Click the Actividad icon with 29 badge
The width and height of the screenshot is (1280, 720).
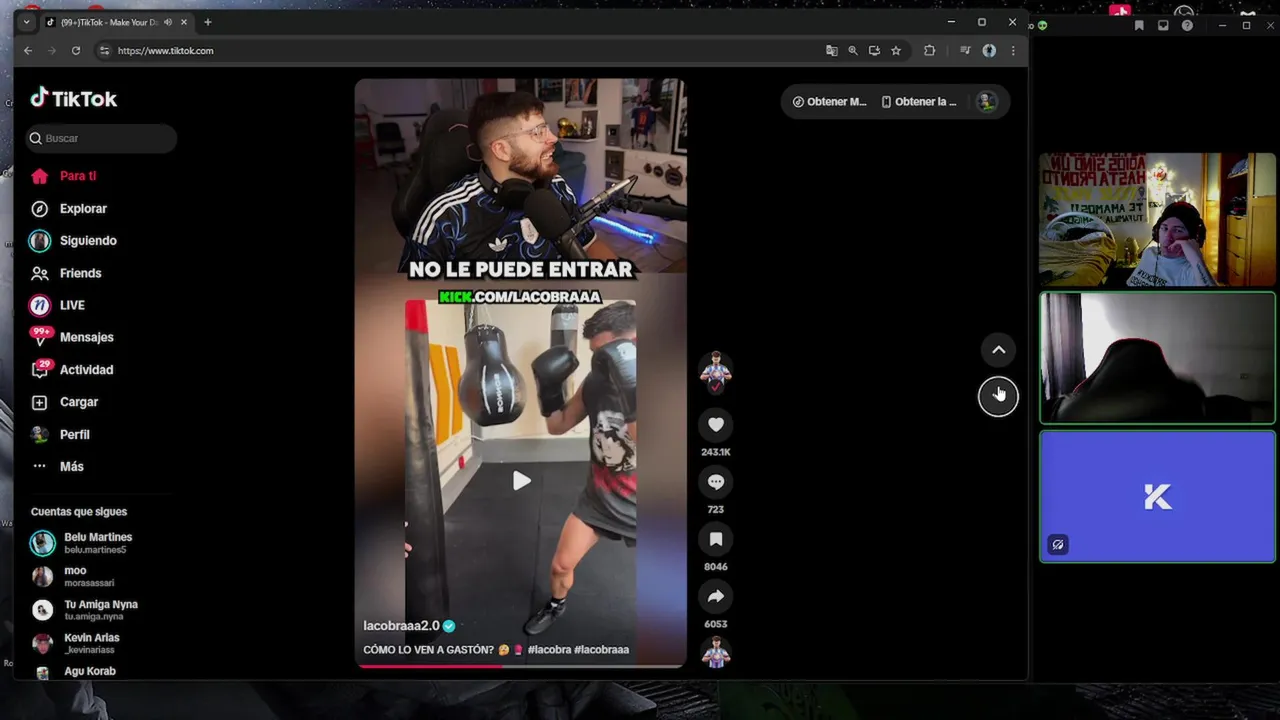click(x=40, y=370)
